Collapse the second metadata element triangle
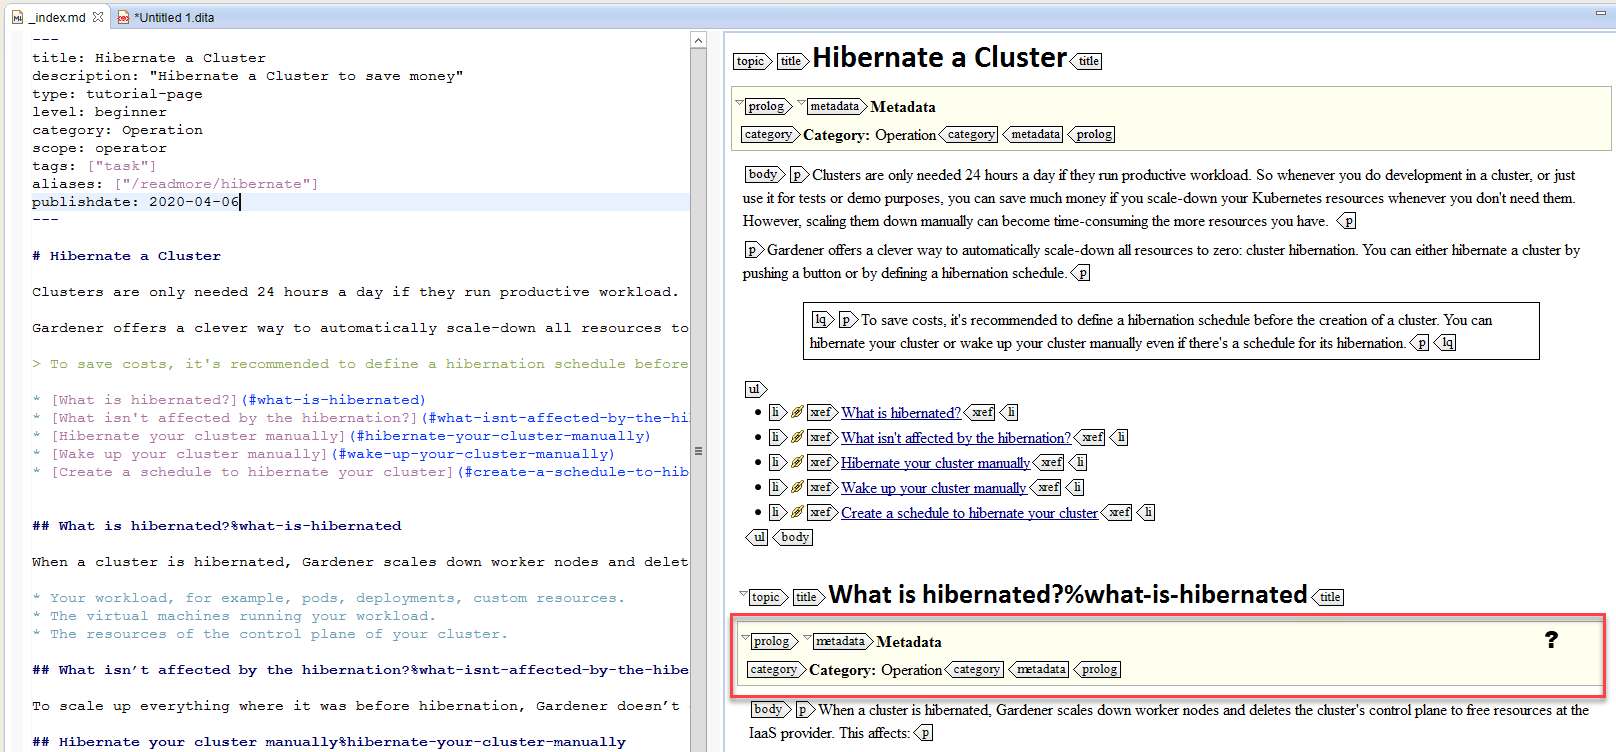This screenshot has width=1616, height=752. 807,637
